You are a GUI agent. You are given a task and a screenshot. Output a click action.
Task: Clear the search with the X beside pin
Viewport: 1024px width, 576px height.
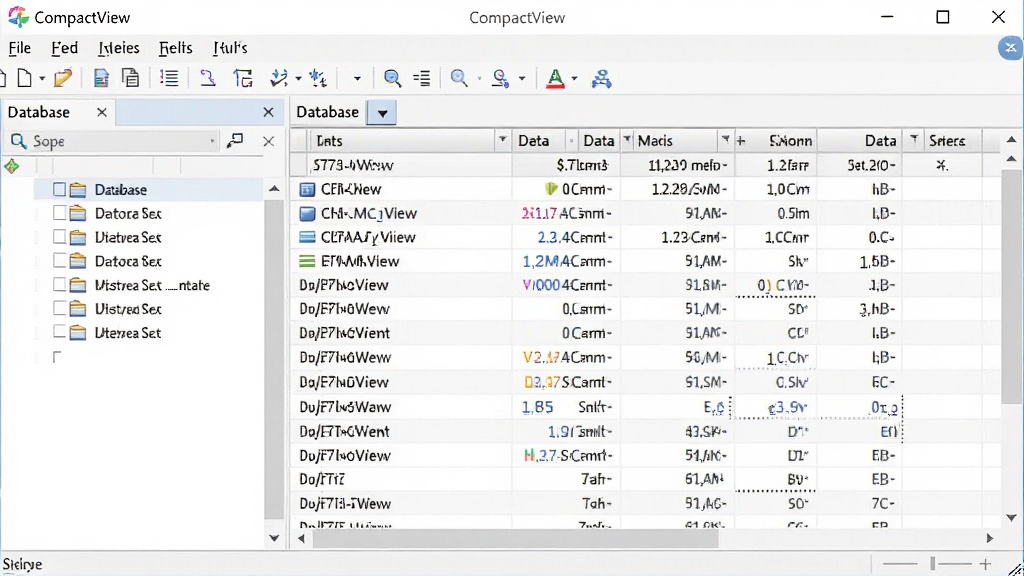pyautogui.click(x=268, y=141)
